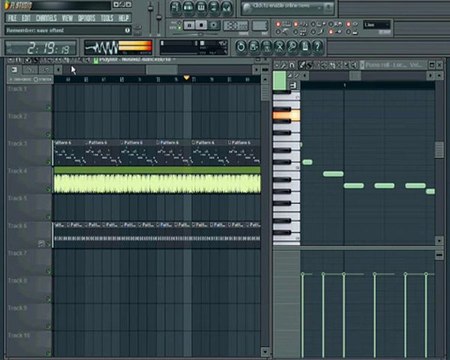Open the piano roll menu arrow
Image resolution: width=450 pixels, height=360 pixels.
coord(276,65)
